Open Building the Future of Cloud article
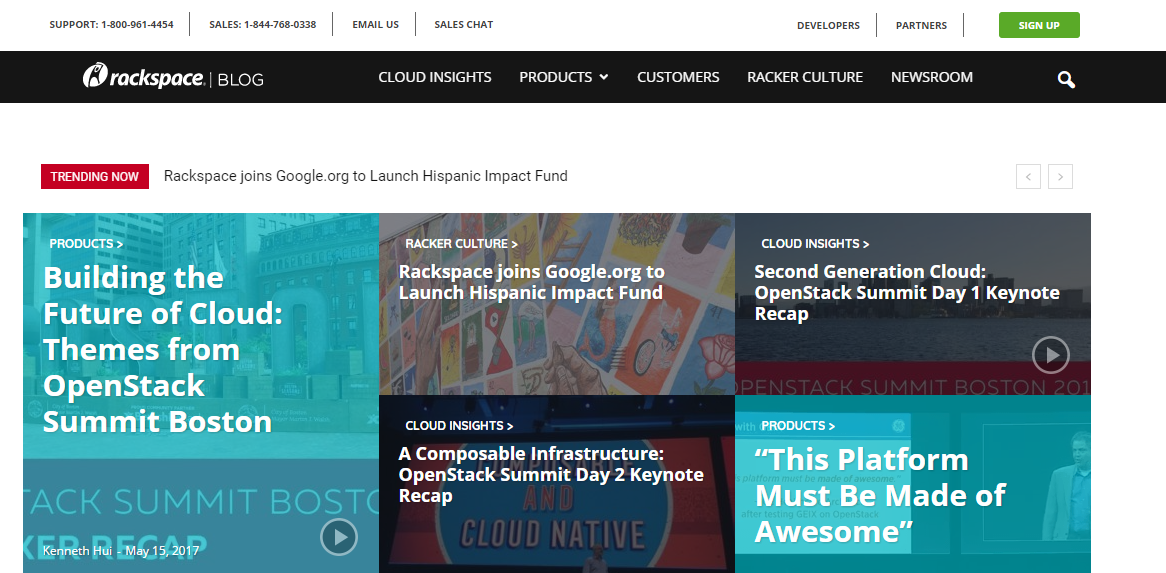 164,349
